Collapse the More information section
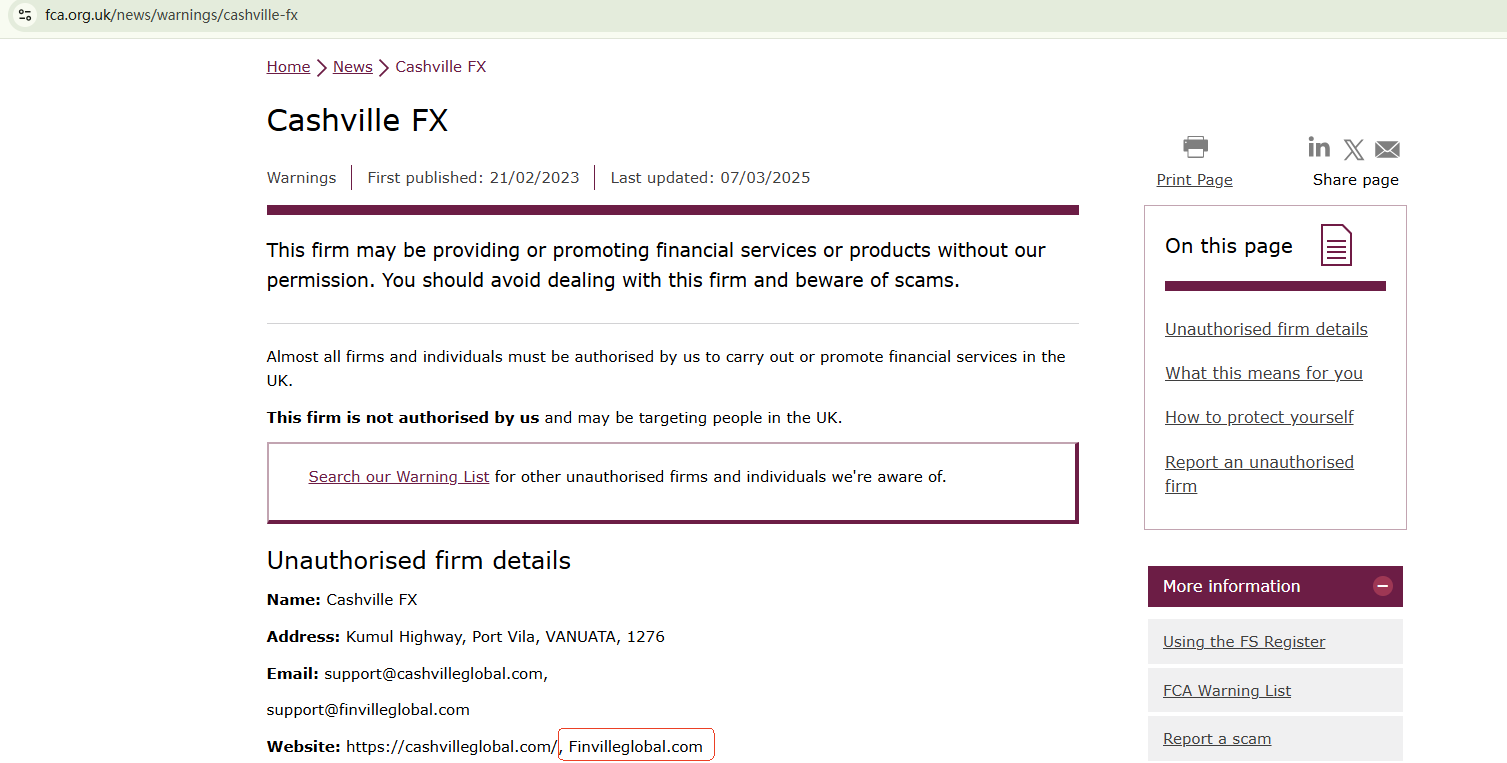This screenshot has height=763, width=1507. [1382, 586]
